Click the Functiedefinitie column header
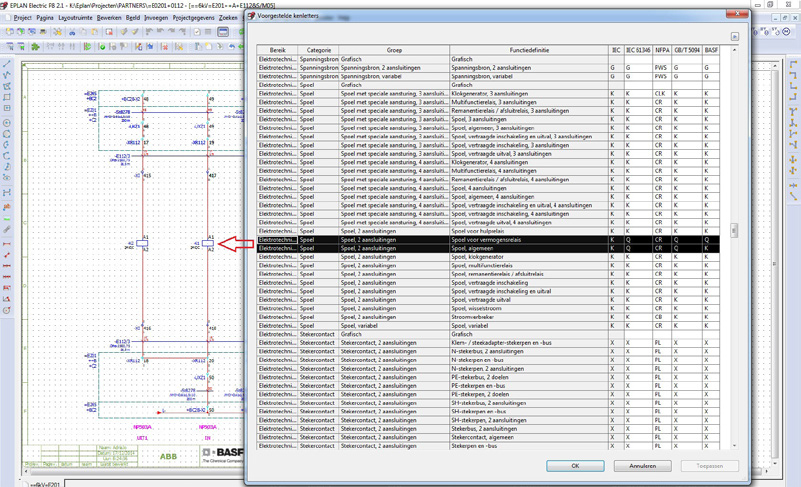The height and width of the screenshot is (487, 801). [x=528, y=50]
